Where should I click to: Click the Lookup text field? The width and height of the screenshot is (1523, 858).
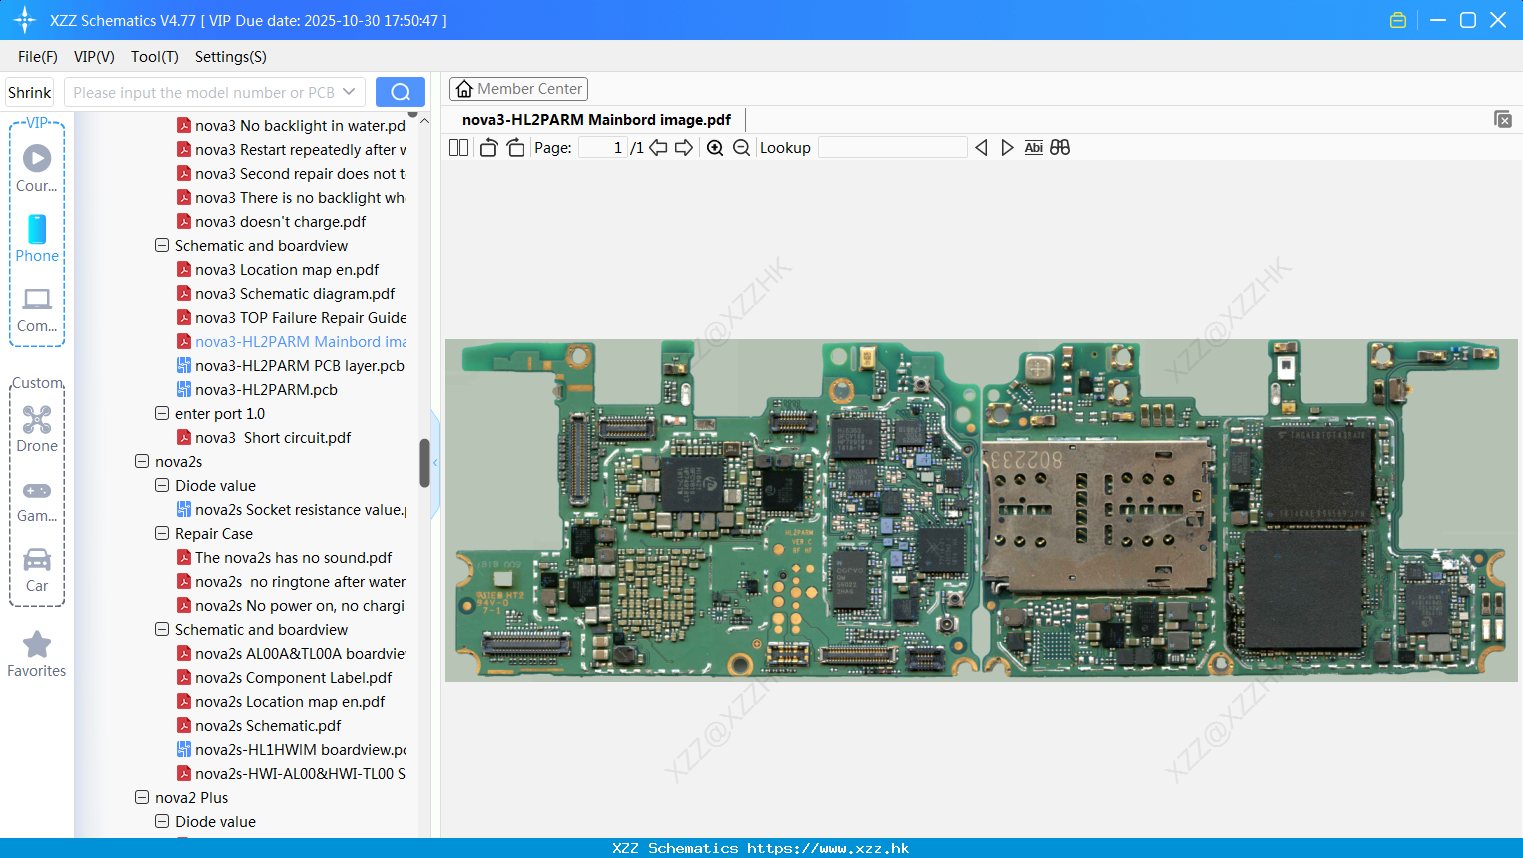pos(892,148)
